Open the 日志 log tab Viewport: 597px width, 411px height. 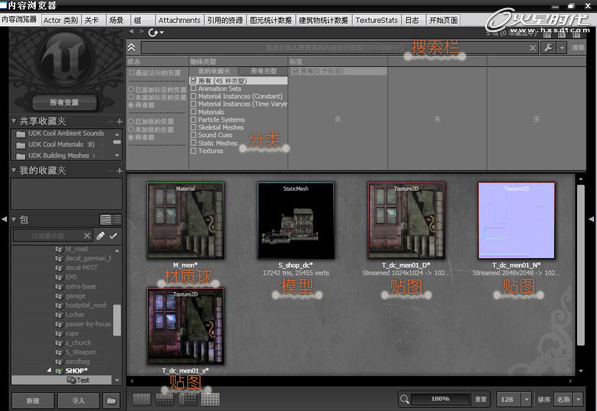[x=412, y=20]
